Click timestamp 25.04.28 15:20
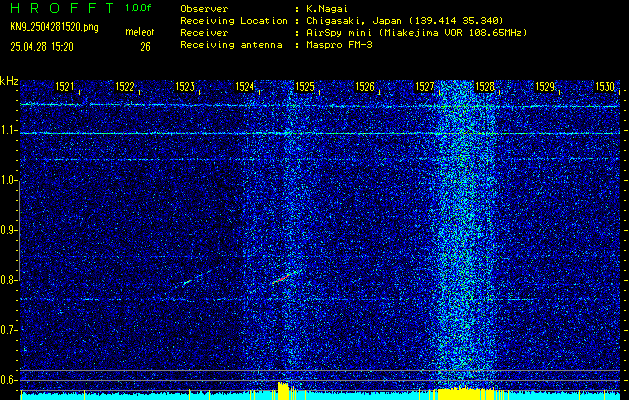Image resolution: width=629 pixels, height=400 pixels. click(42, 47)
